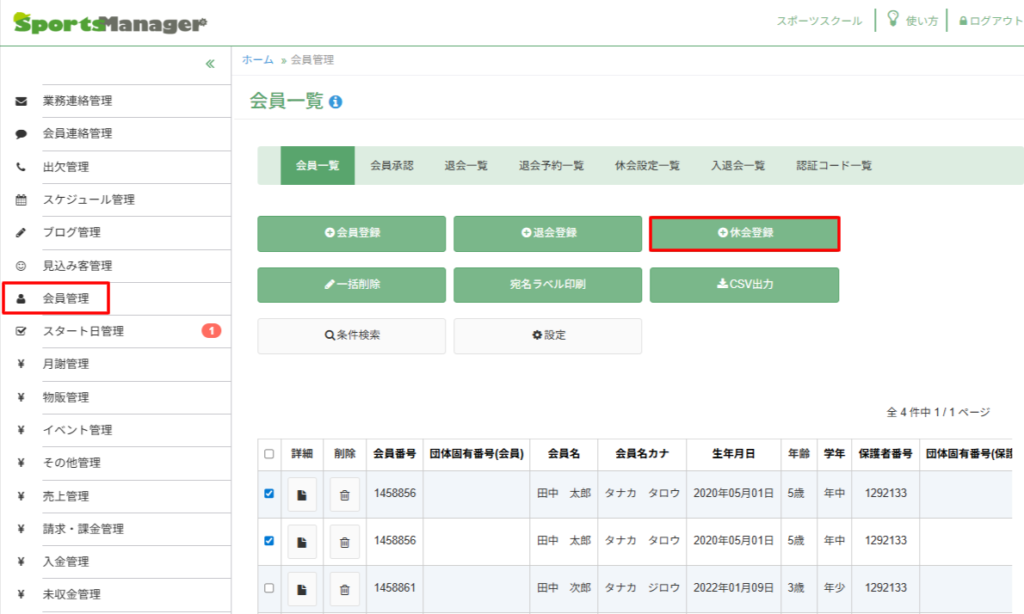Image resolution: width=1024 pixels, height=614 pixels.
Task: Open 請求・課金管理 in the sidebar
Action: click(84, 528)
